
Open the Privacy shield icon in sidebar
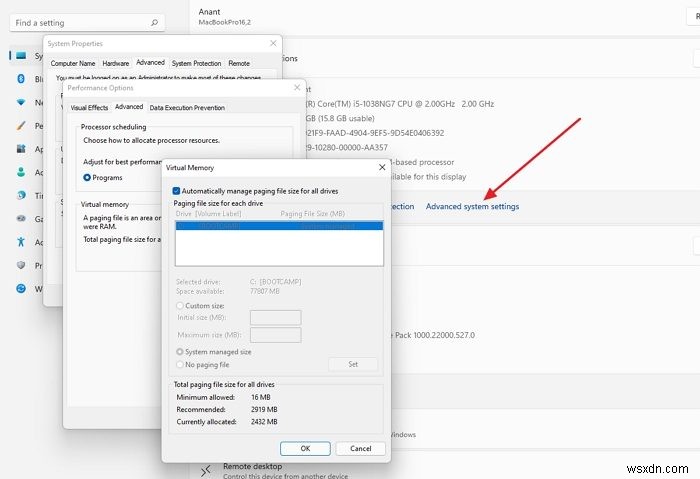pos(21,265)
